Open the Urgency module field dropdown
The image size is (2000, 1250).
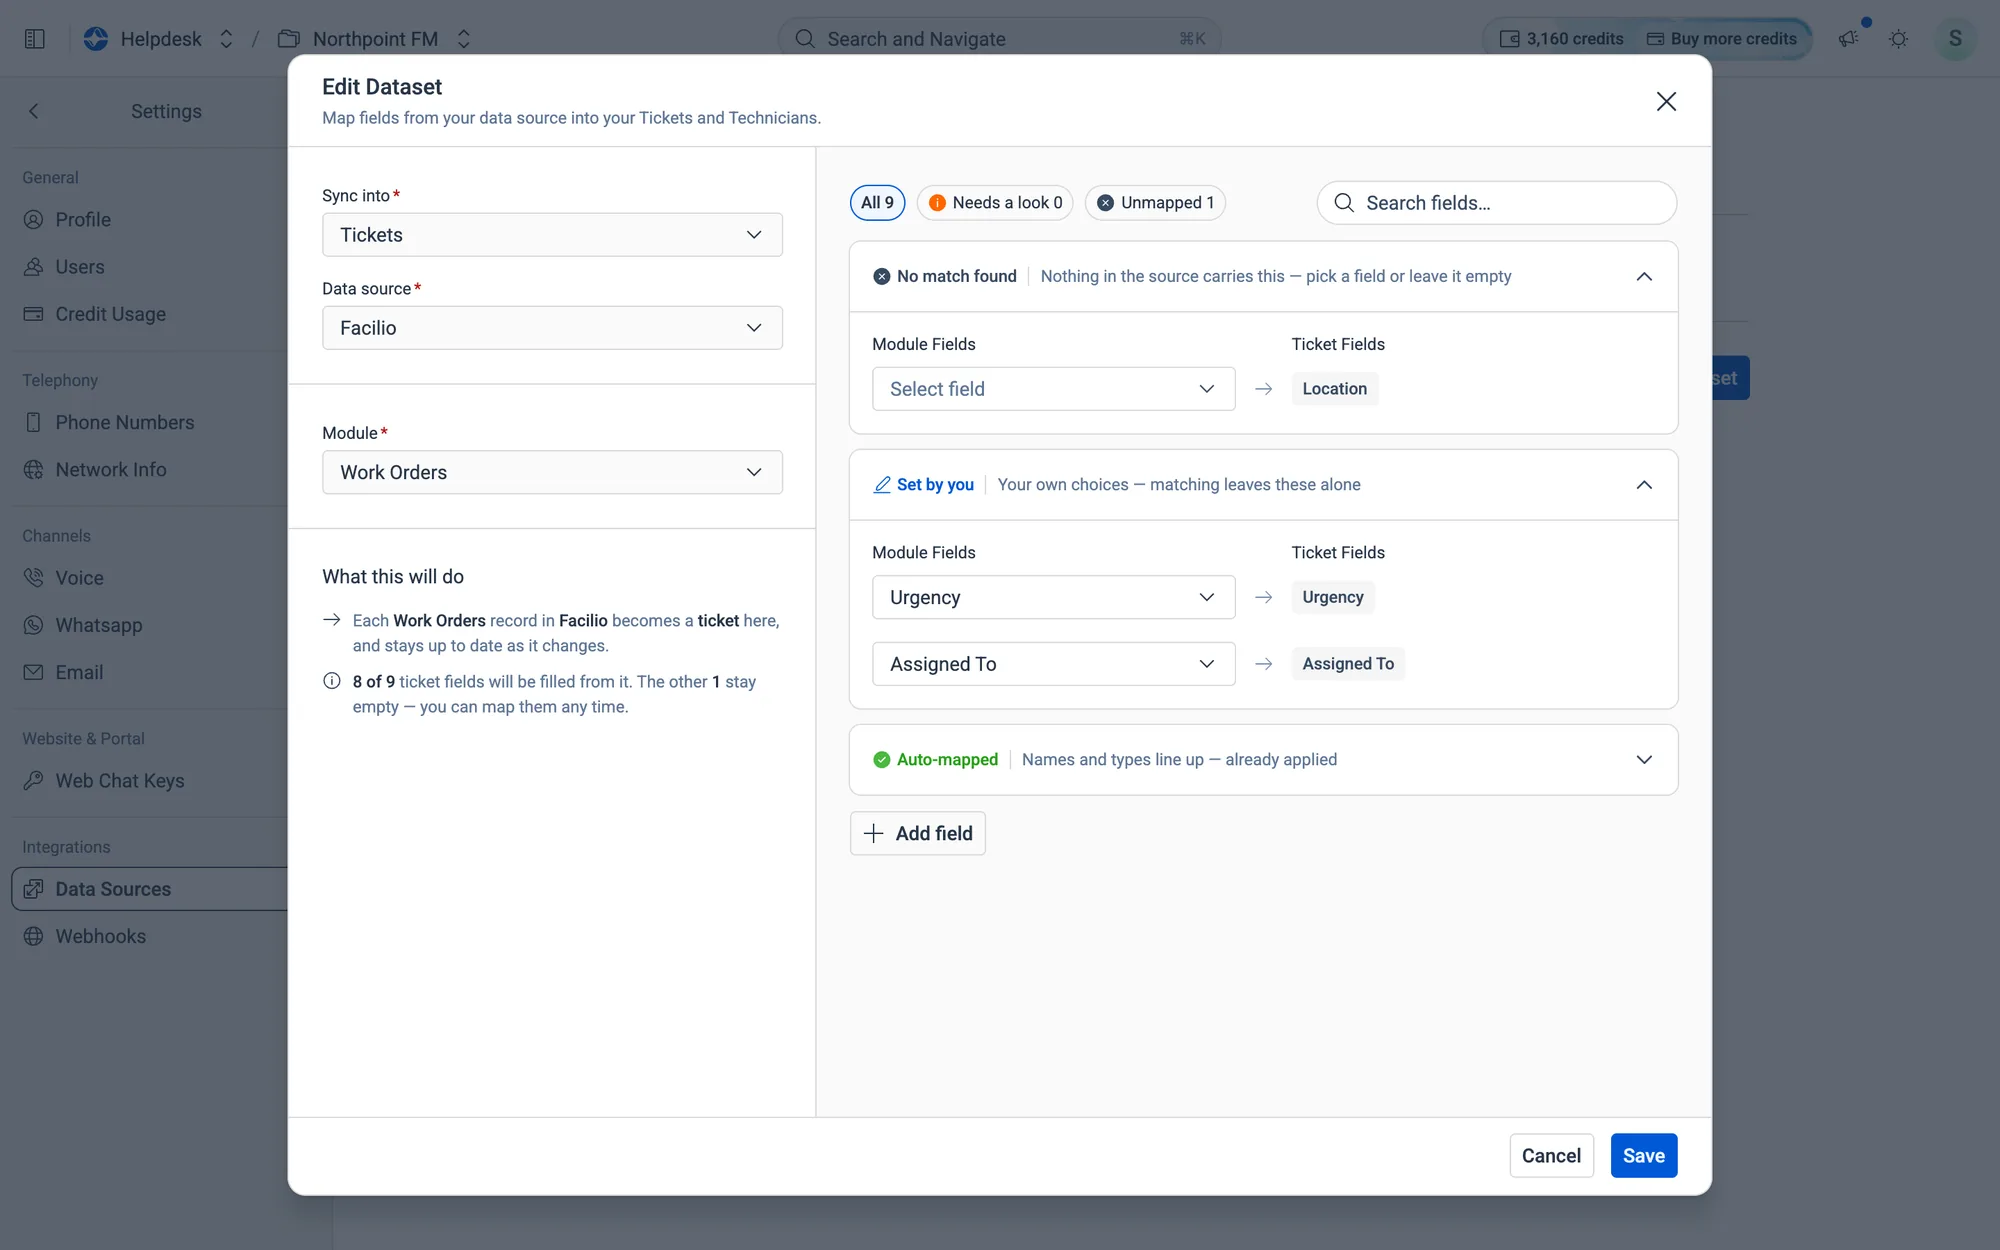coord(1054,597)
